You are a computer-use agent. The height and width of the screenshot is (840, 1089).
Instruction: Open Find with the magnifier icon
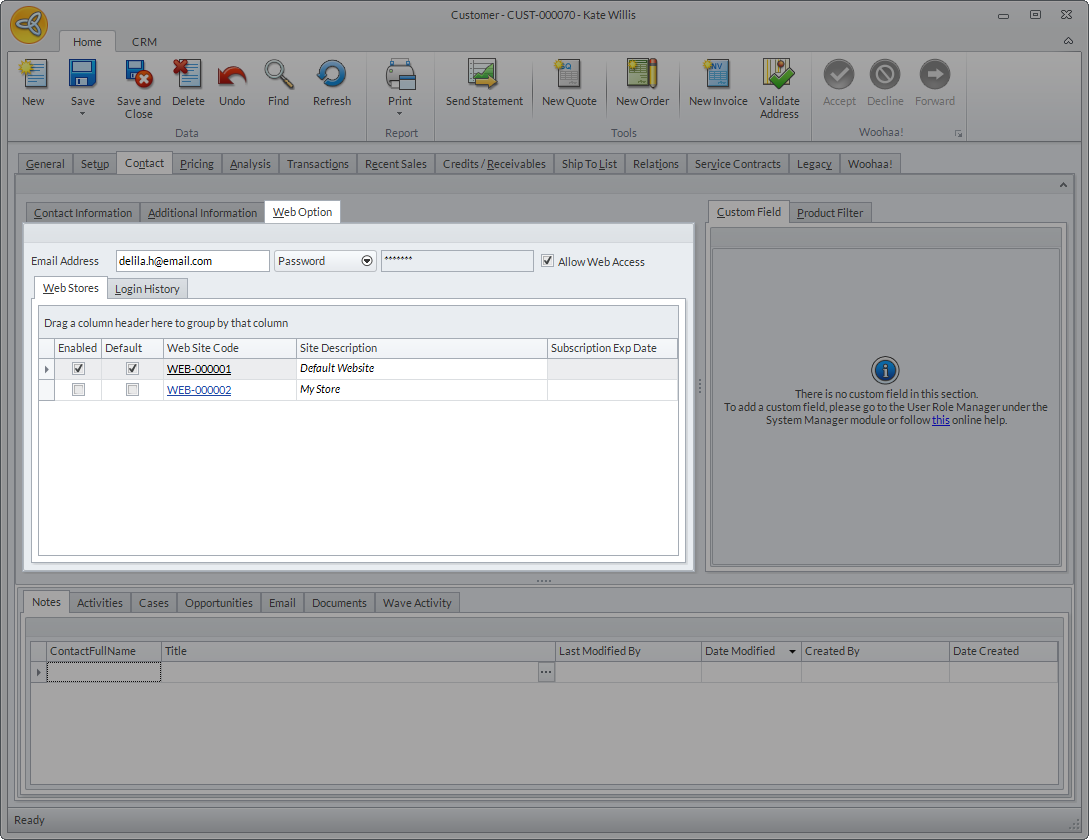(x=279, y=76)
